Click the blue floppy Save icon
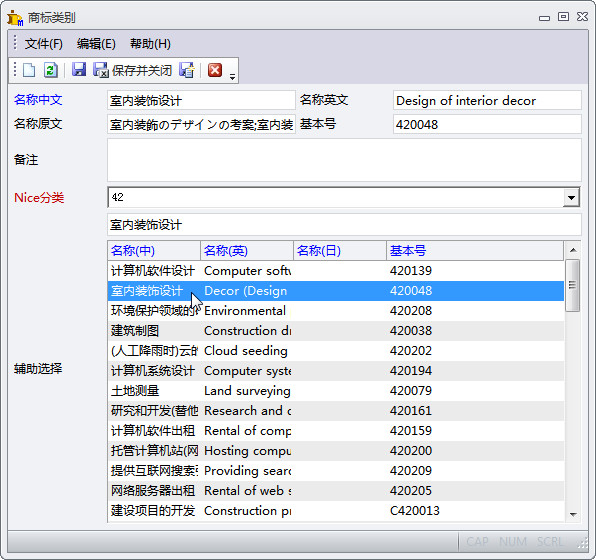 point(79,70)
